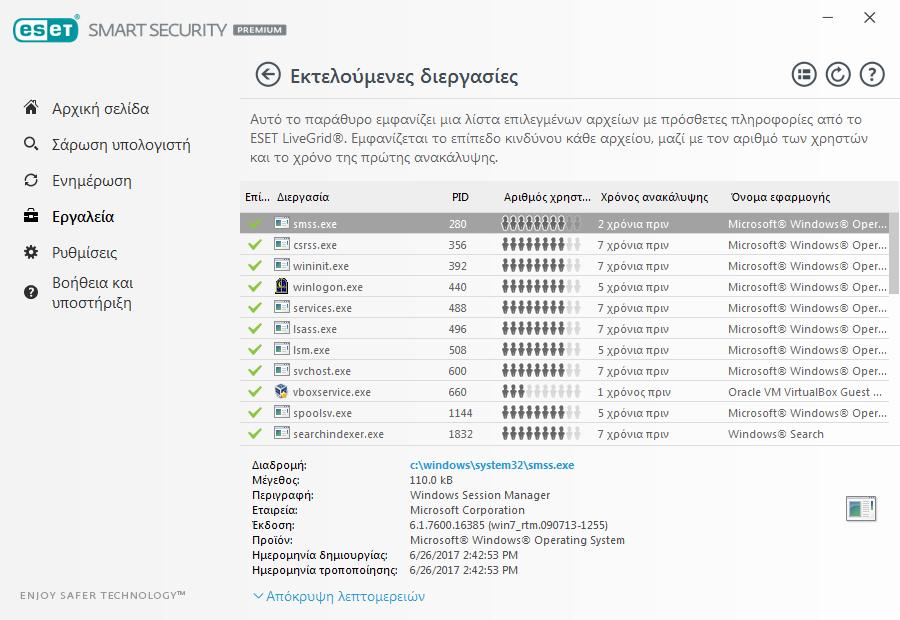Open help with the question mark icon

click(872, 75)
